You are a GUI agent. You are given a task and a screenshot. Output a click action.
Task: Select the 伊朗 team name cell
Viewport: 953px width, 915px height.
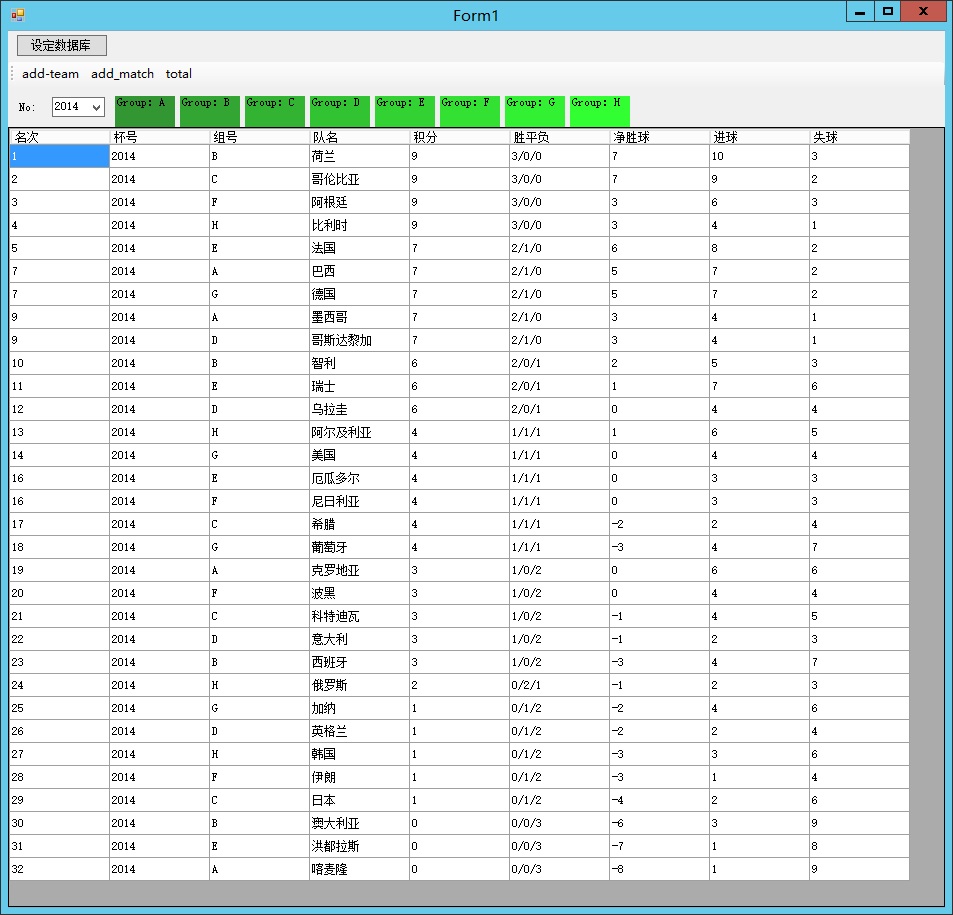click(x=359, y=778)
